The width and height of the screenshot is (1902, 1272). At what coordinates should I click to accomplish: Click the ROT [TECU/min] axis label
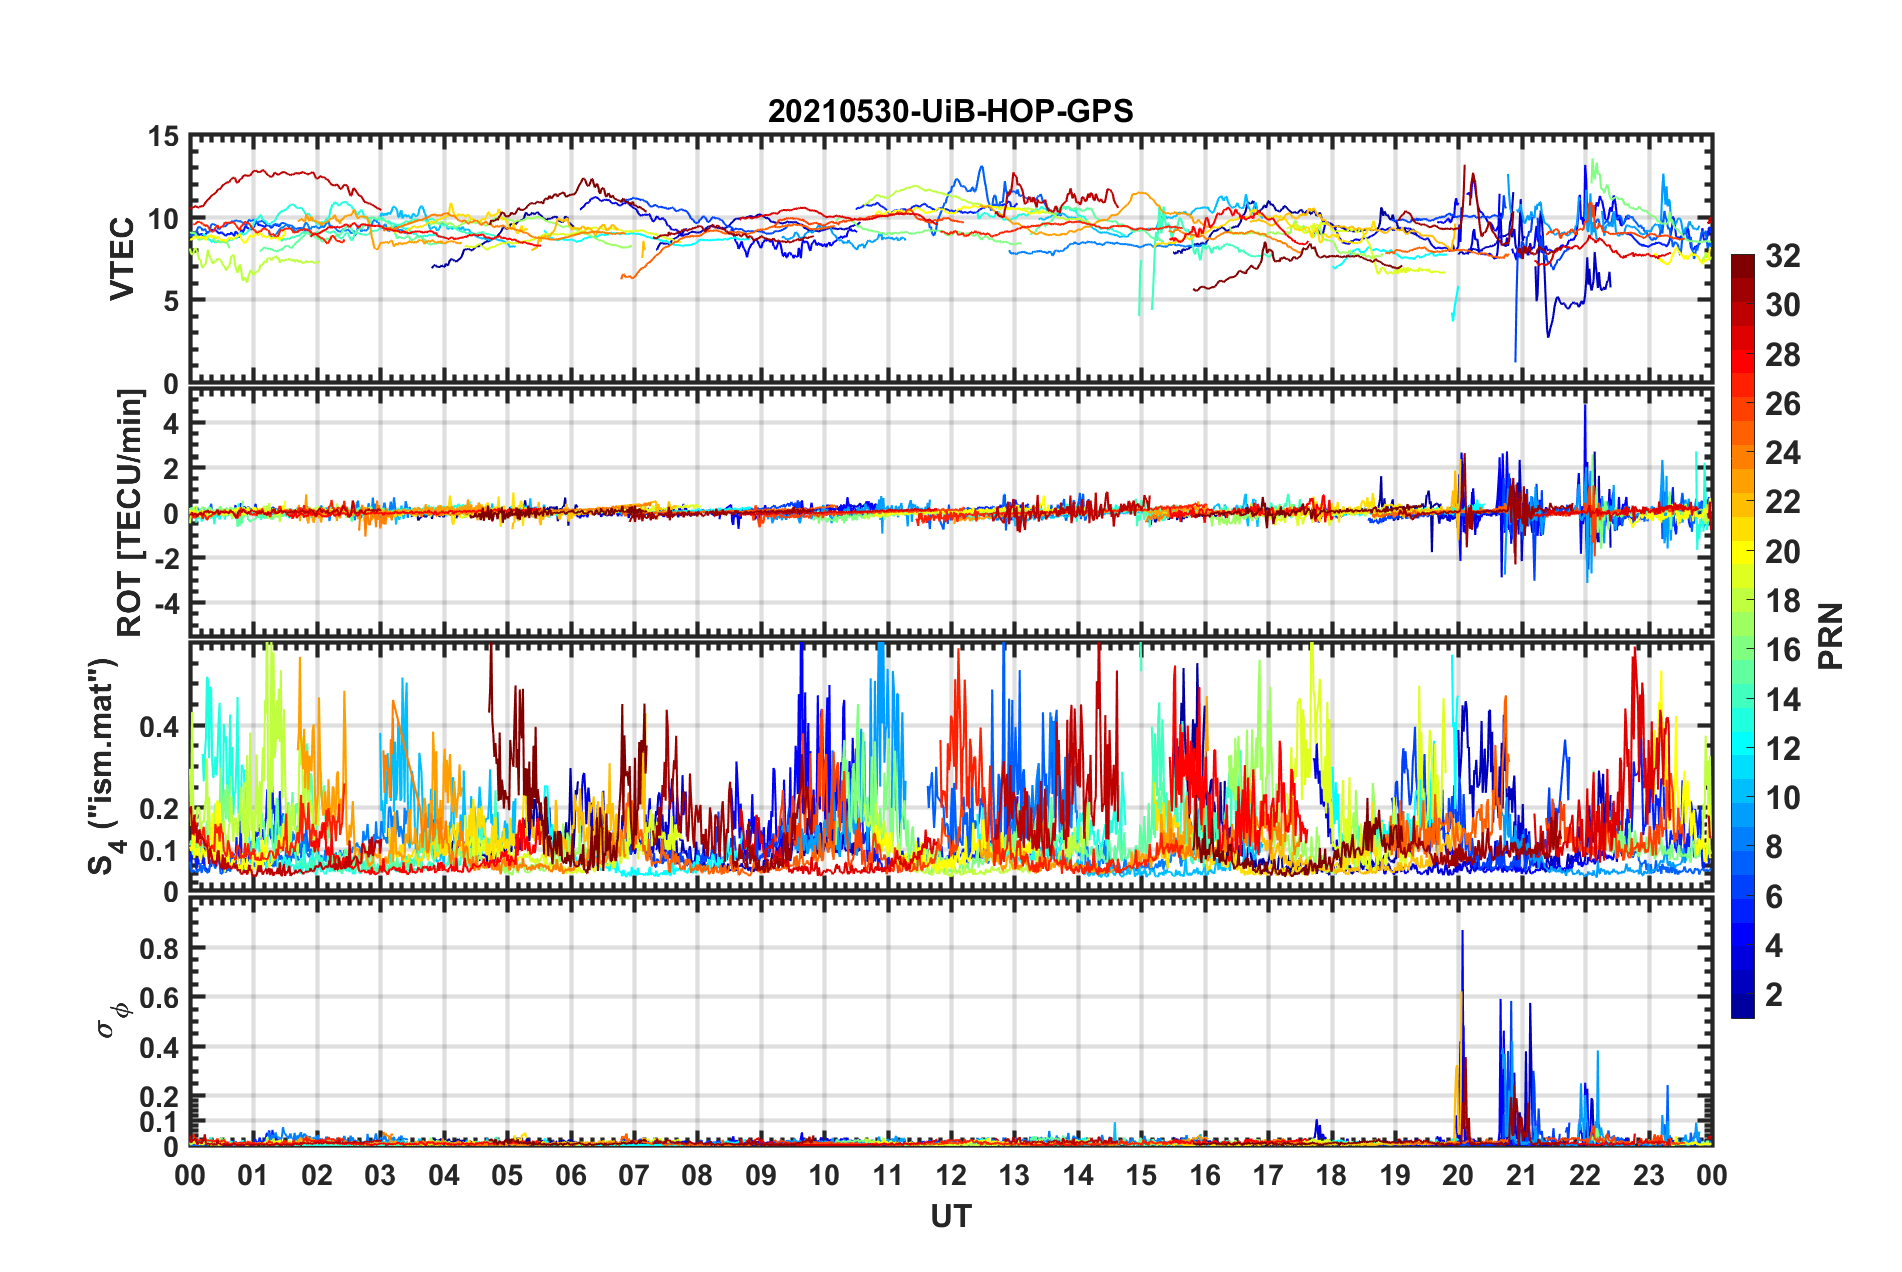pyautogui.click(x=130, y=513)
